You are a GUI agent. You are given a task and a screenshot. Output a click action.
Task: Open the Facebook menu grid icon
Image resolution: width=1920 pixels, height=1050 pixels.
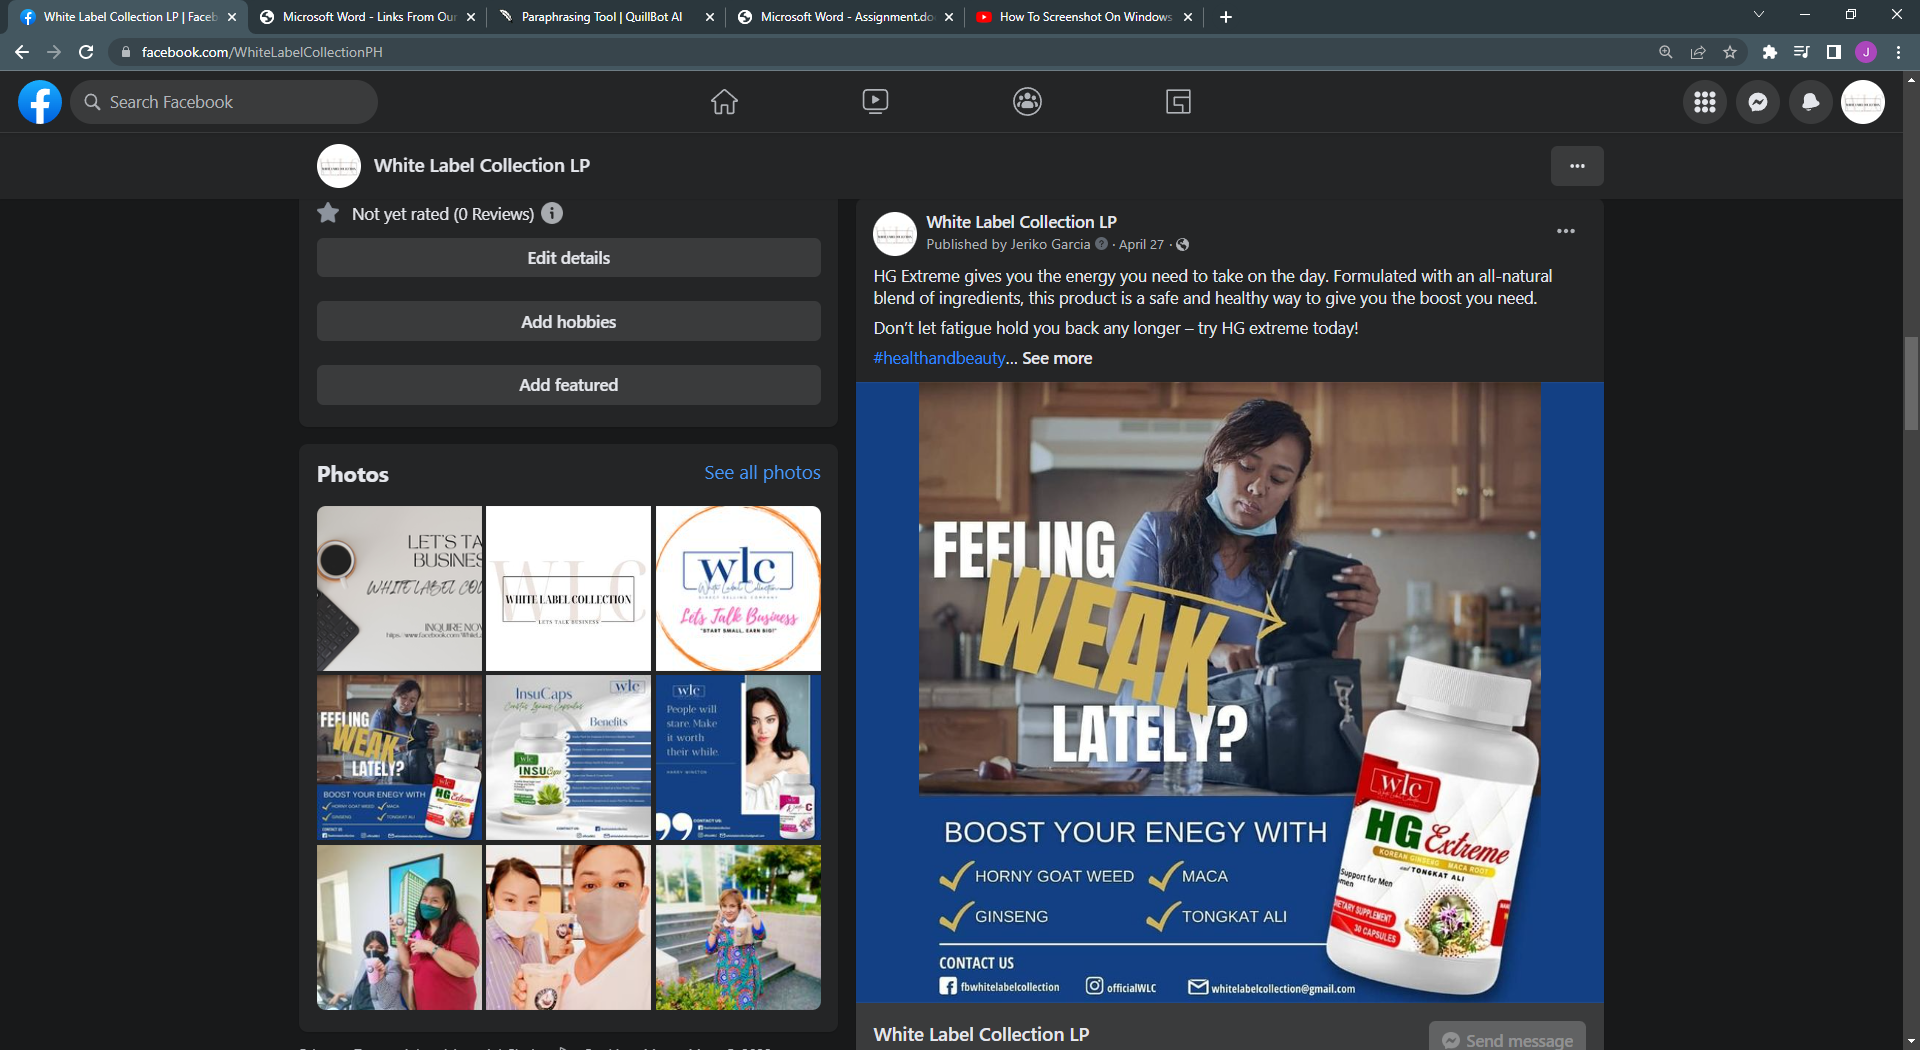coord(1705,102)
